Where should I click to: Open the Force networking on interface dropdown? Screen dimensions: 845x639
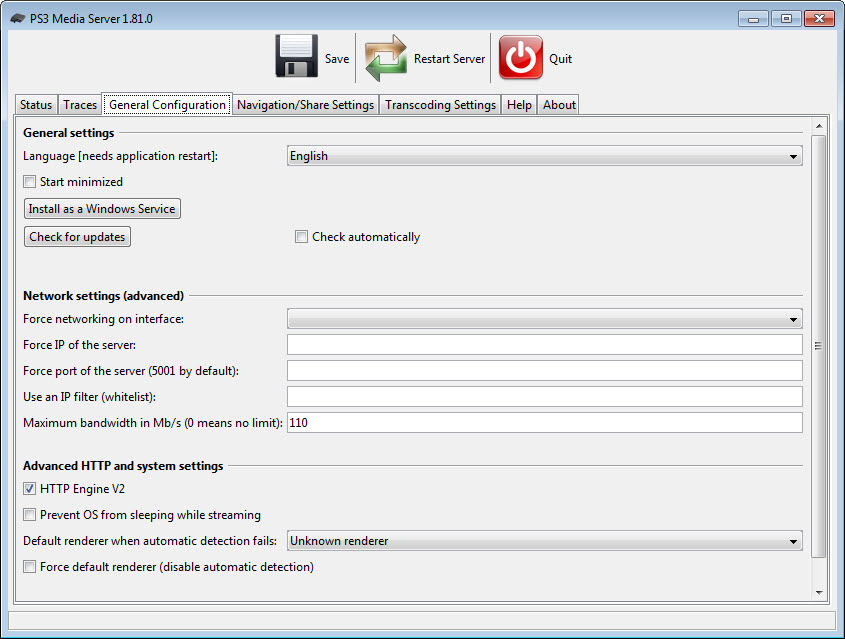[x=544, y=319]
